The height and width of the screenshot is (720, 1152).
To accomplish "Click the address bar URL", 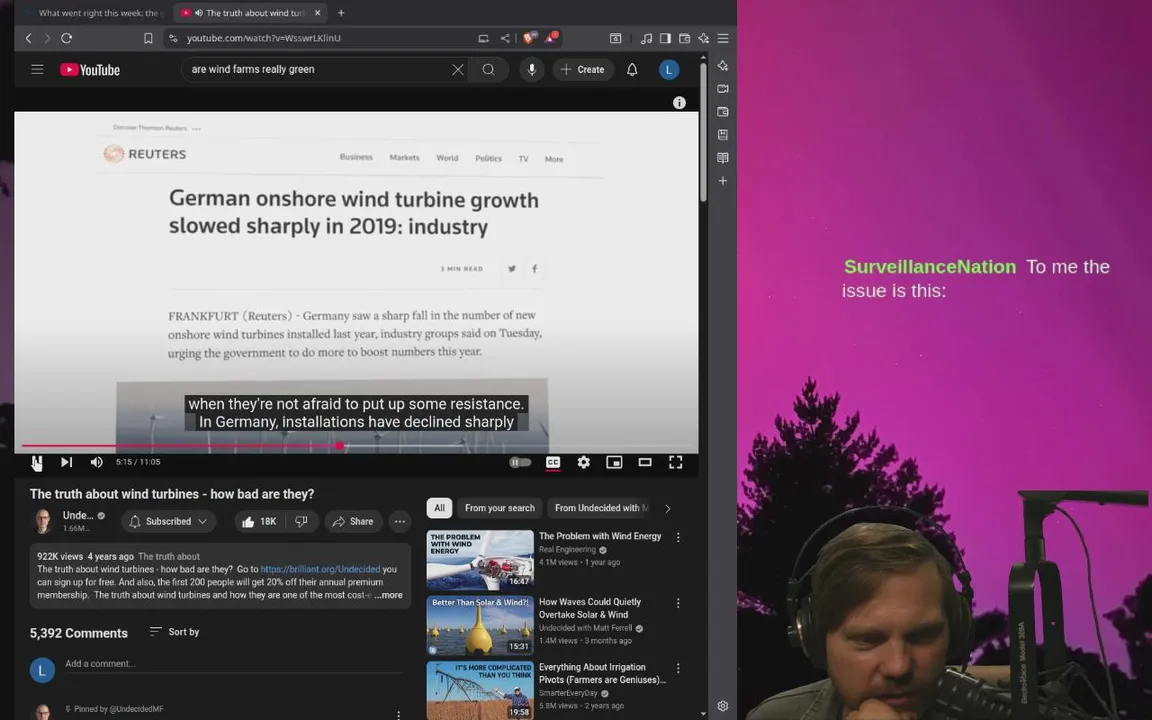I will point(264,38).
